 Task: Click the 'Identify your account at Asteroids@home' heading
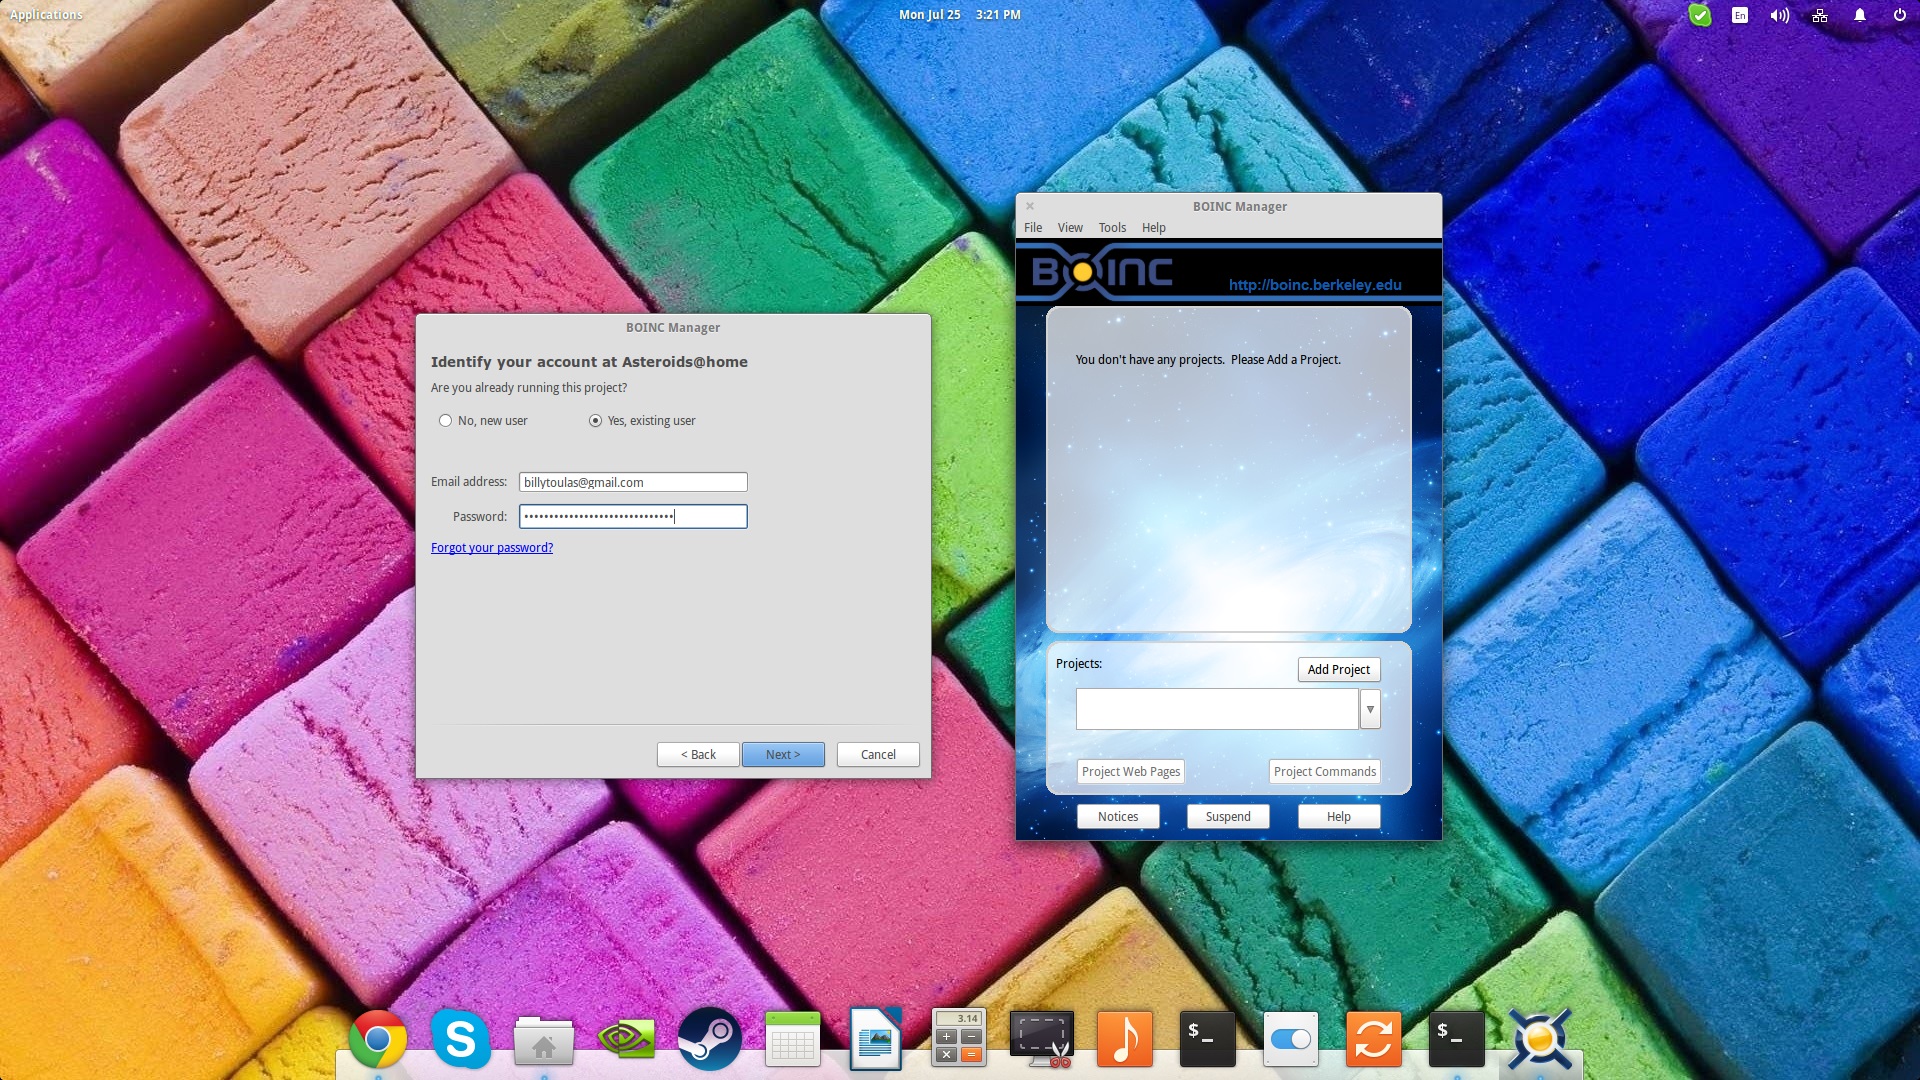(x=589, y=362)
